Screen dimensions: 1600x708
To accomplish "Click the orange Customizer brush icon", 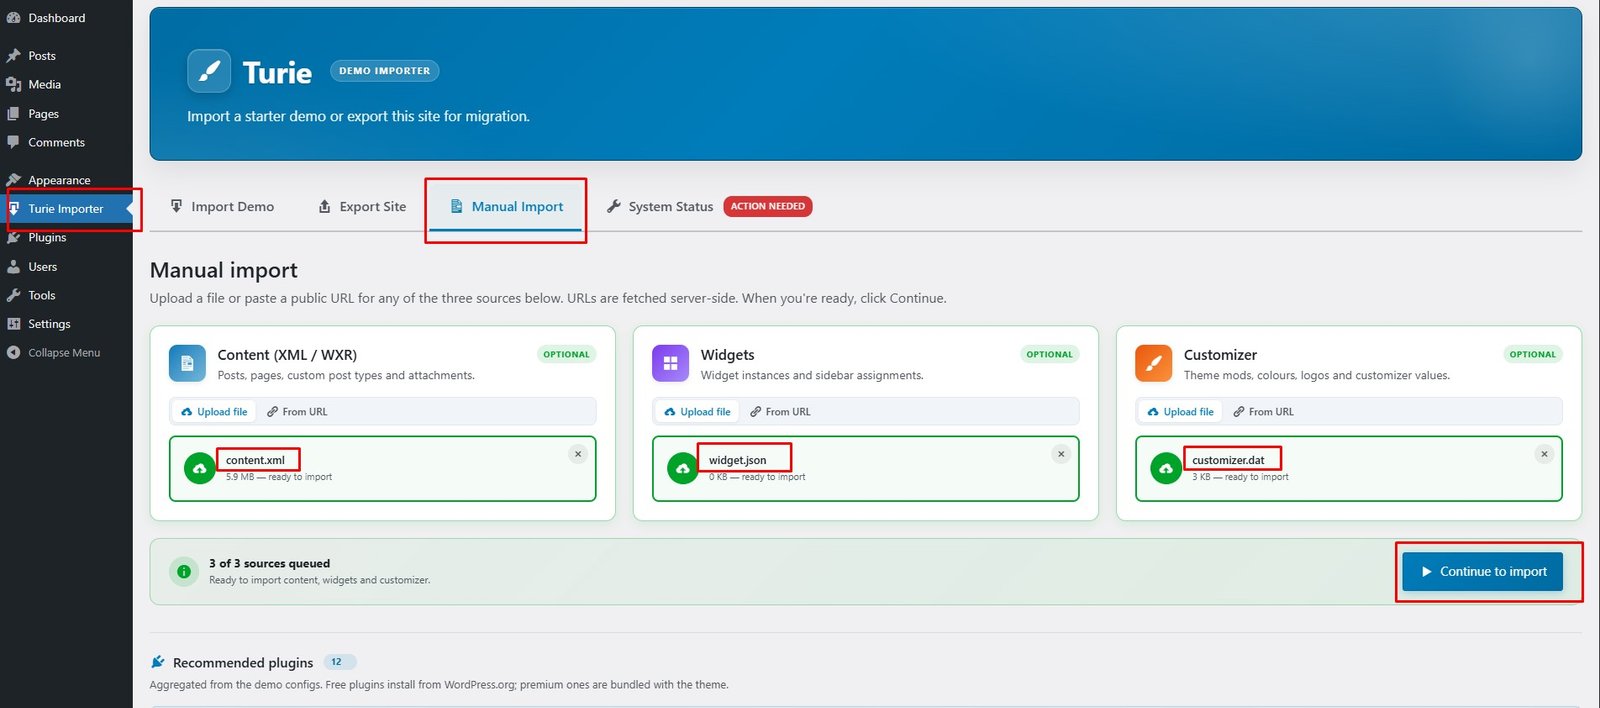I will (x=1153, y=364).
